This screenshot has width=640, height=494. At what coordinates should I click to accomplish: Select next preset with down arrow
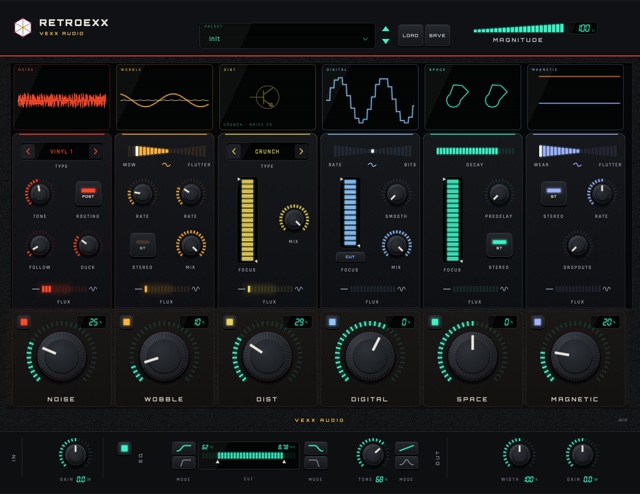[x=385, y=41]
